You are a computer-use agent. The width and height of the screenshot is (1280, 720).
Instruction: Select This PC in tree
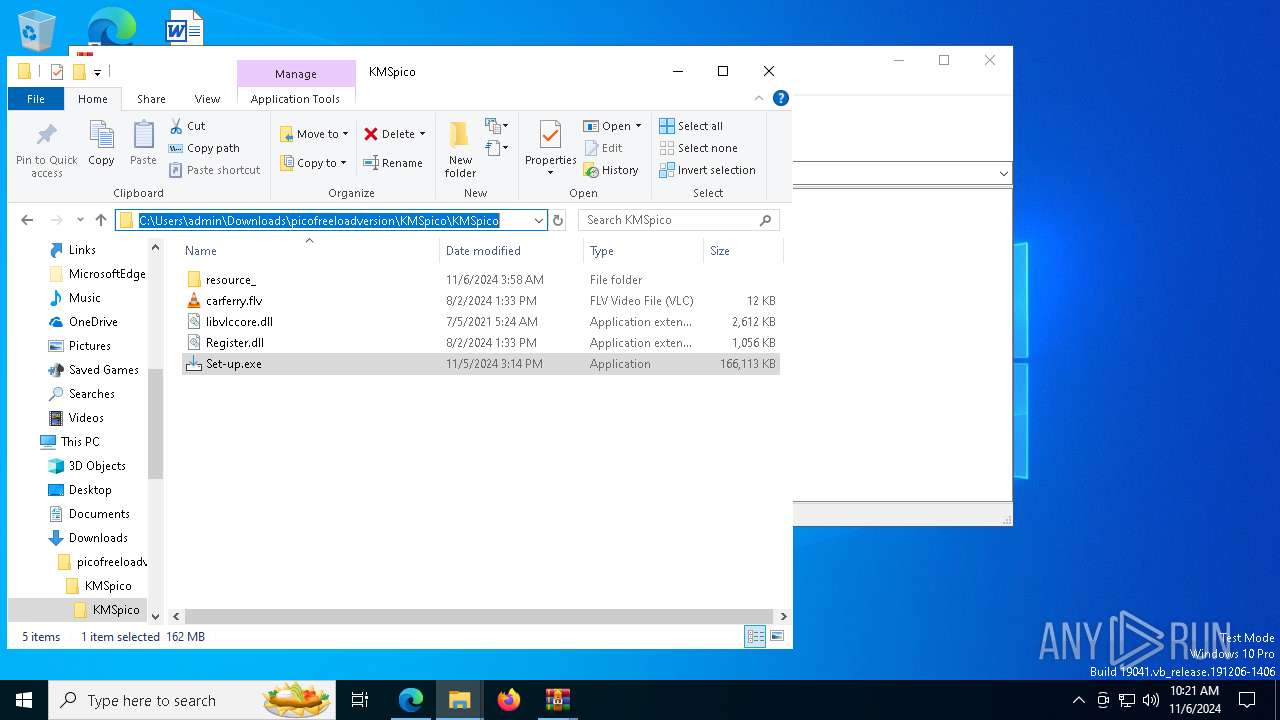[x=79, y=442]
